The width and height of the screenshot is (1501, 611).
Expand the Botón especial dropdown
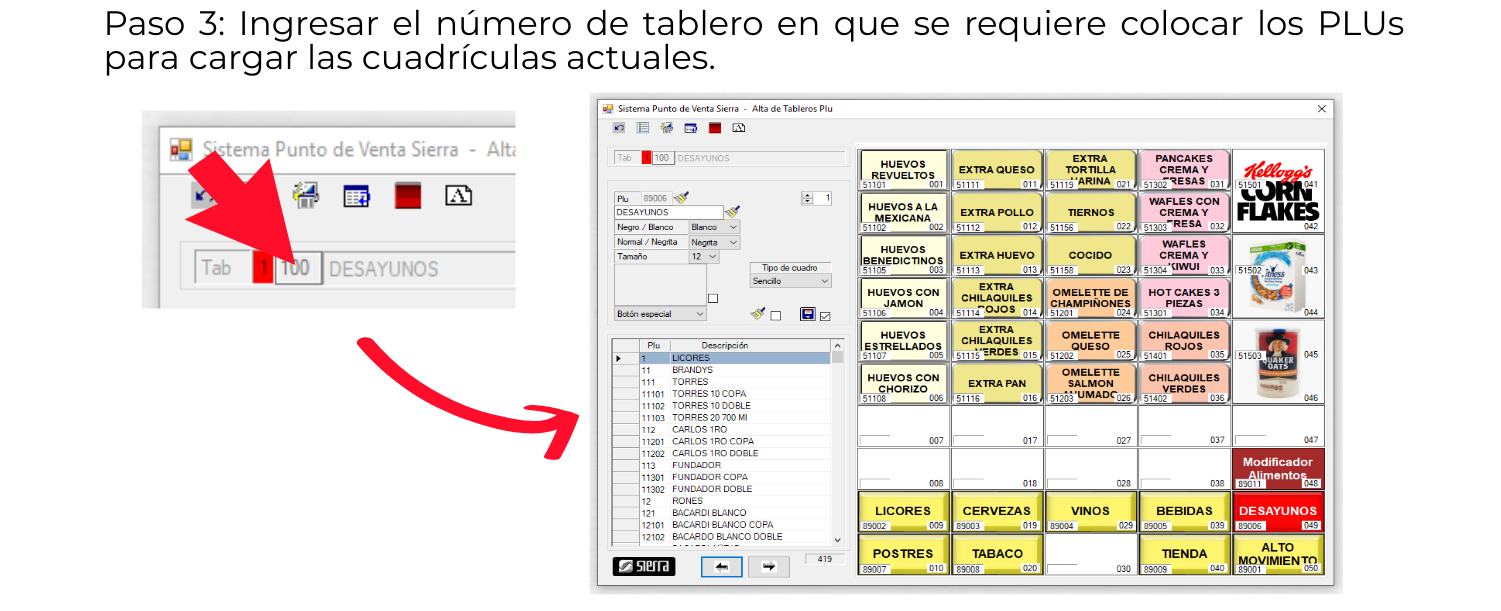[x=660, y=314]
